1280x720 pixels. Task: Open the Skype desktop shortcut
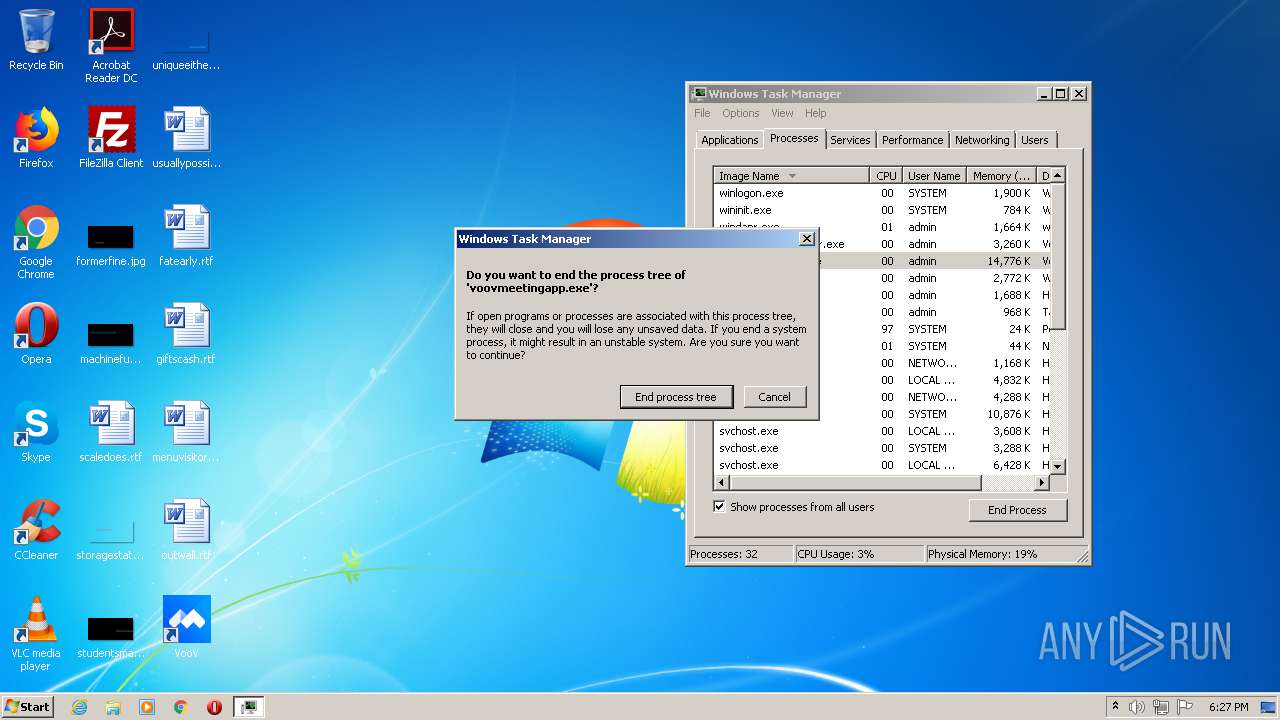tap(36, 432)
